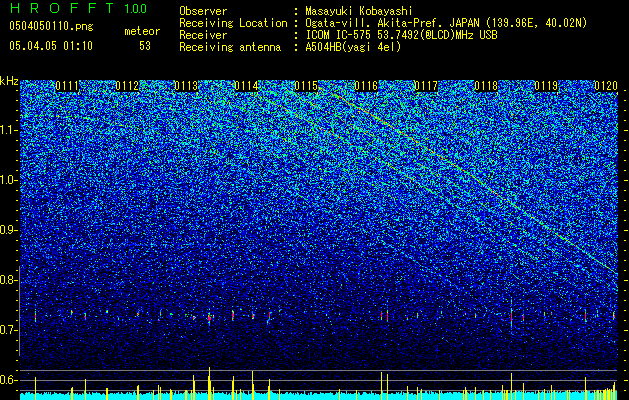Click the 0118 time marker
629x400 pixels.
pos(486,86)
